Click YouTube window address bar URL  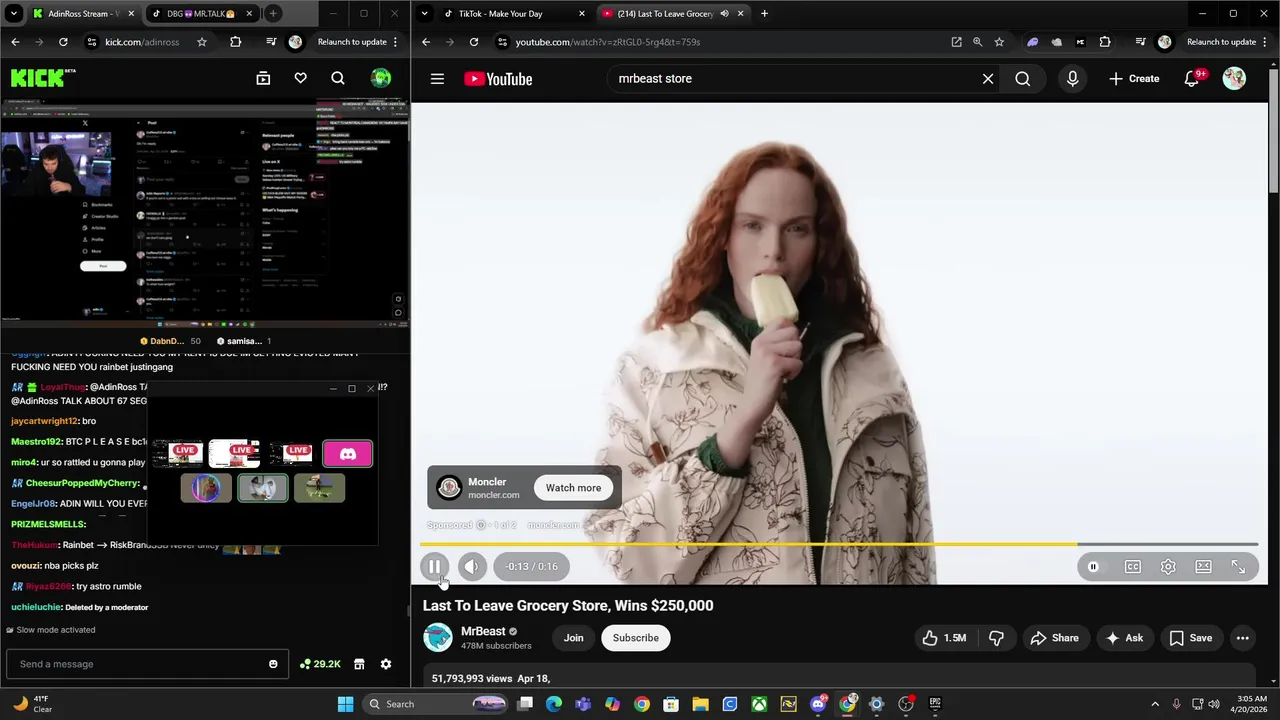coord(607,42)
